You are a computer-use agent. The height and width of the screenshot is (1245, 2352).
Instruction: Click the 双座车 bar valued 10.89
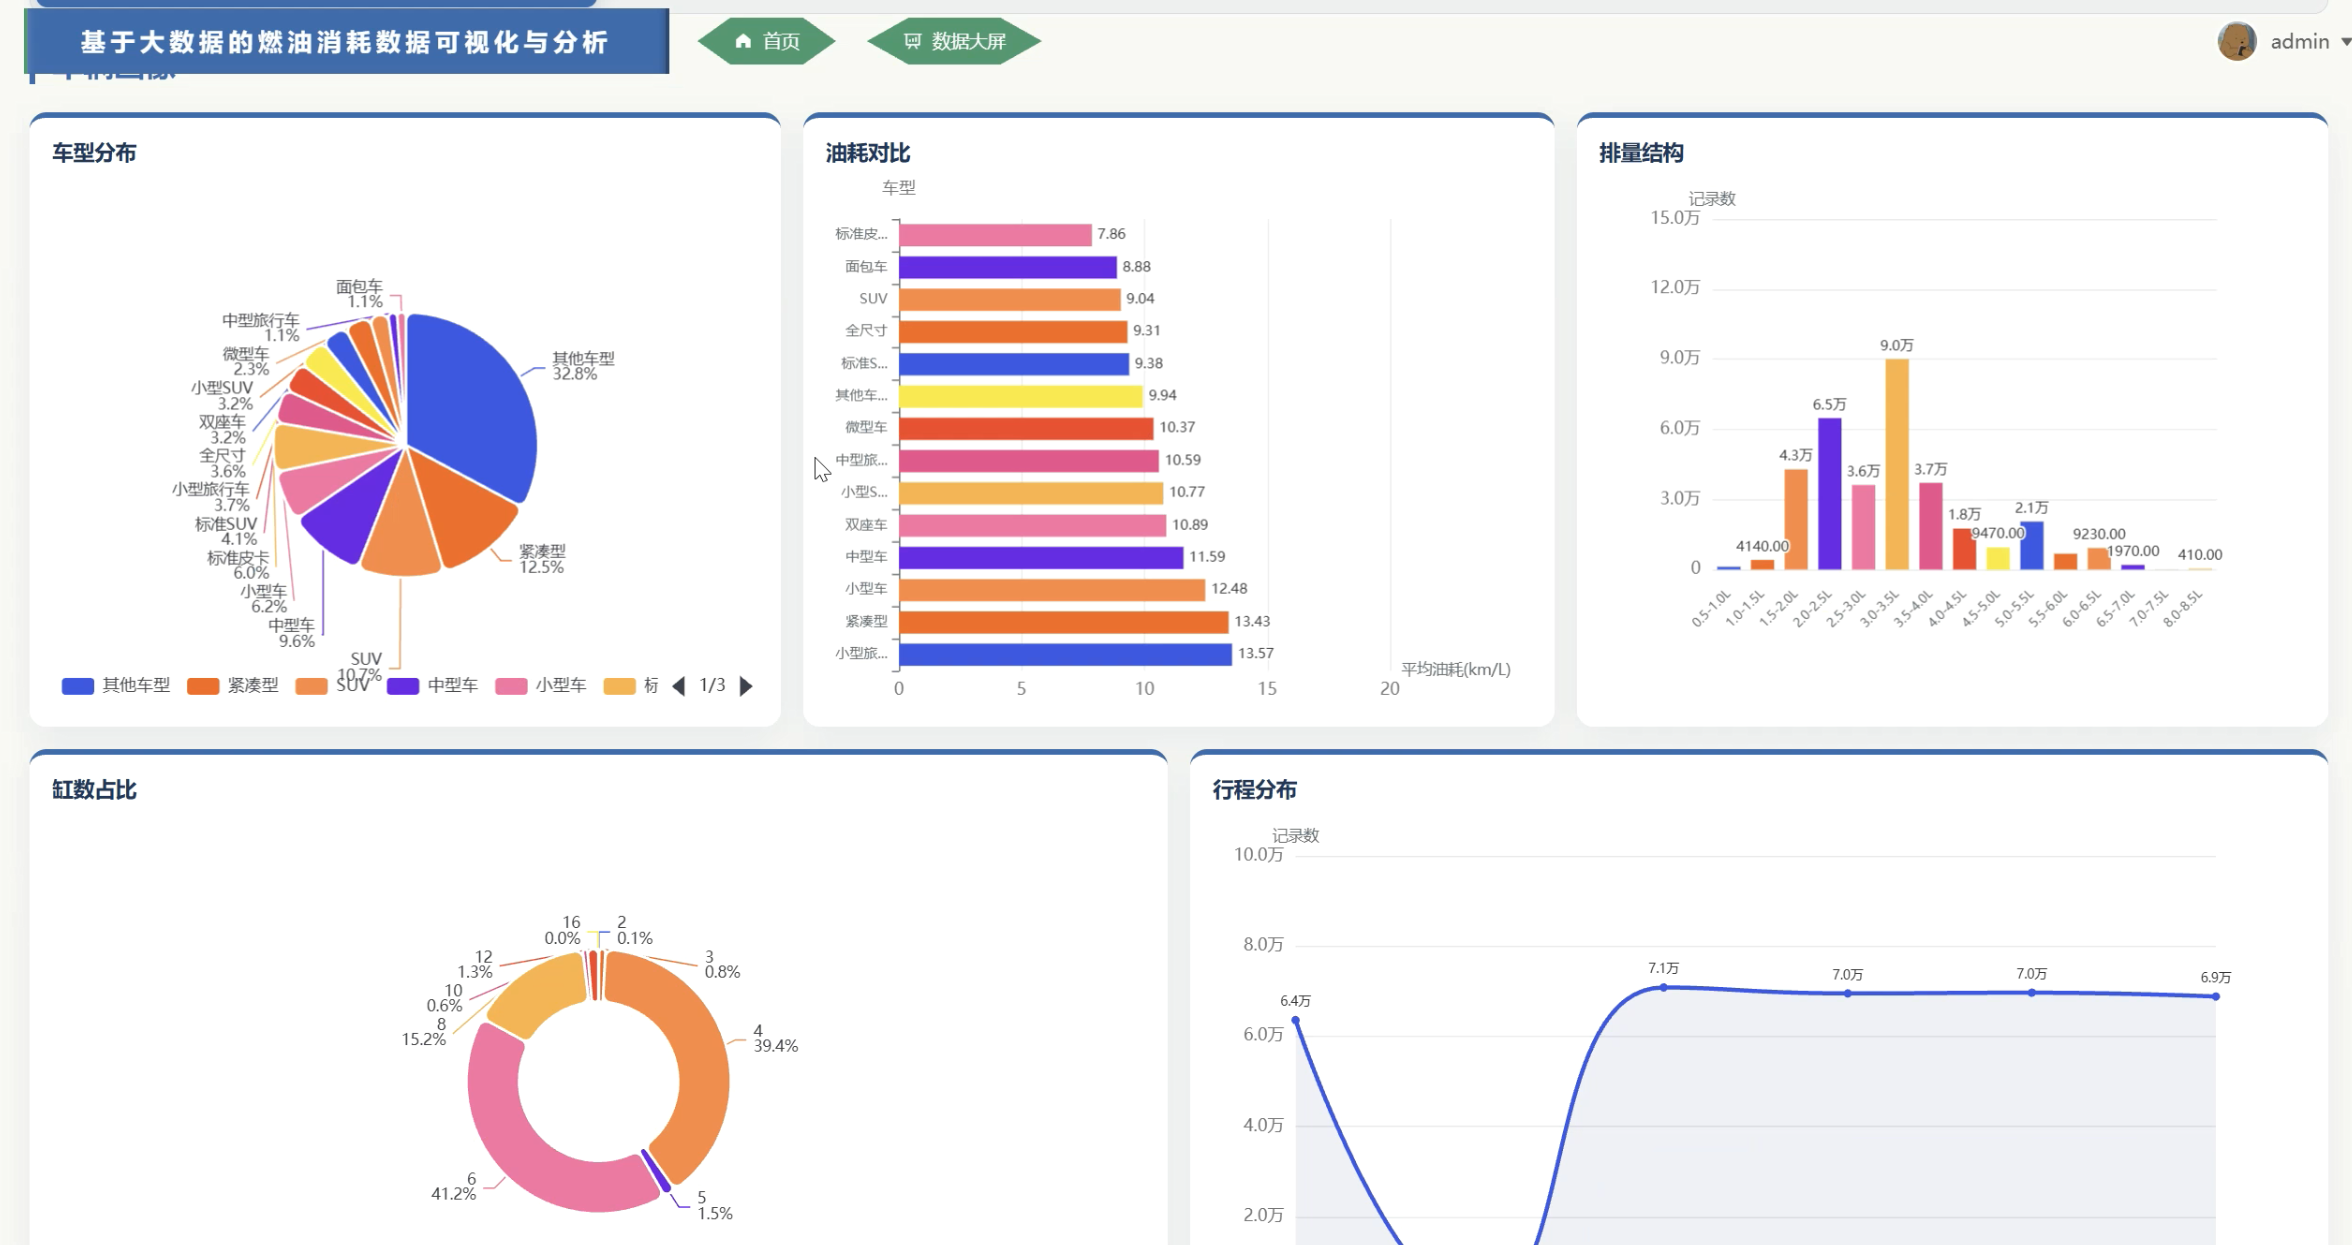1032,525
